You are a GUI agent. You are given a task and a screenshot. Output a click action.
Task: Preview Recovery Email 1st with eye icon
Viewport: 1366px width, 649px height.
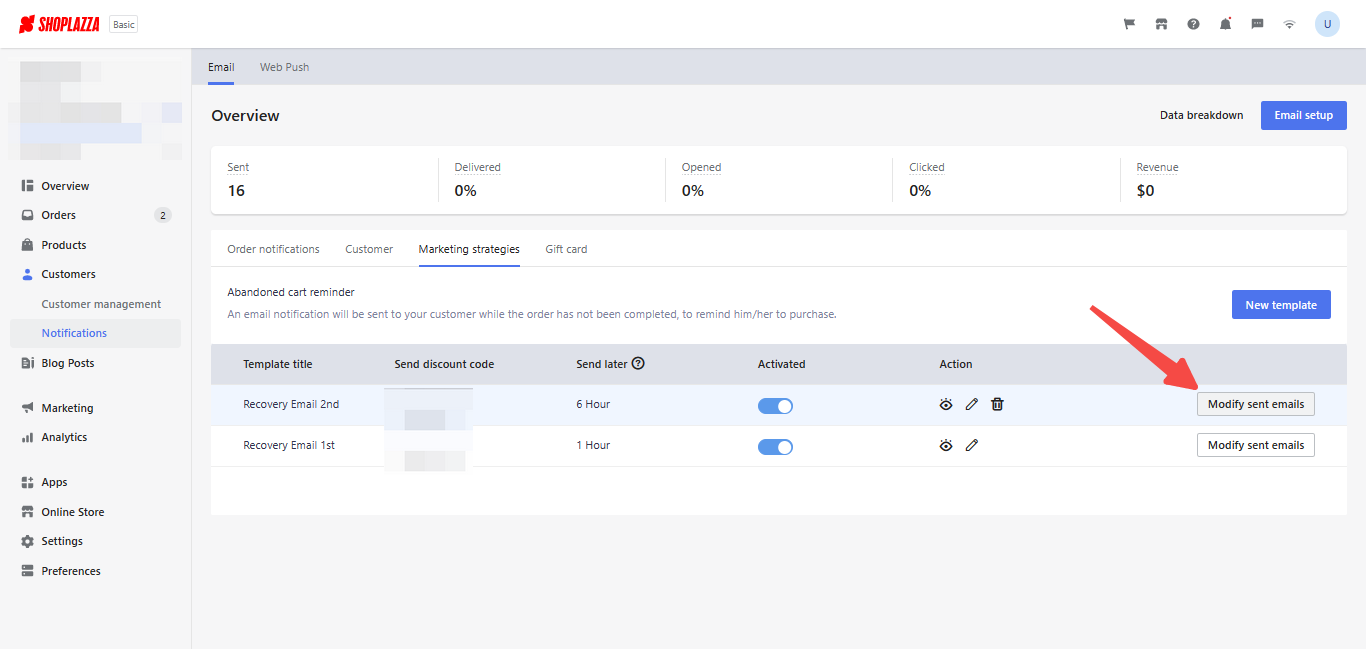(x=946, y=445)
